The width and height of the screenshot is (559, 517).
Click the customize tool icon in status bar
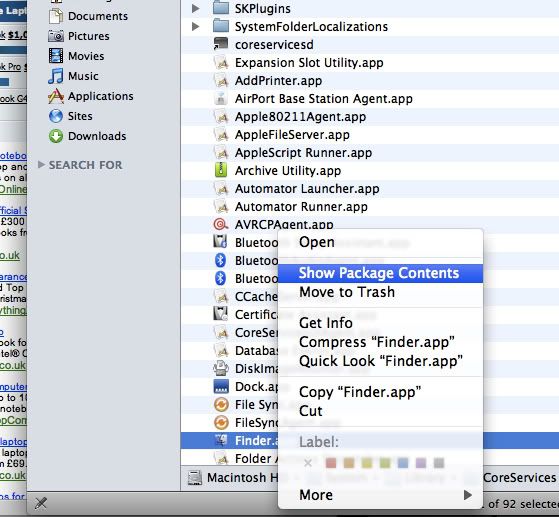[x=41, y=503]
